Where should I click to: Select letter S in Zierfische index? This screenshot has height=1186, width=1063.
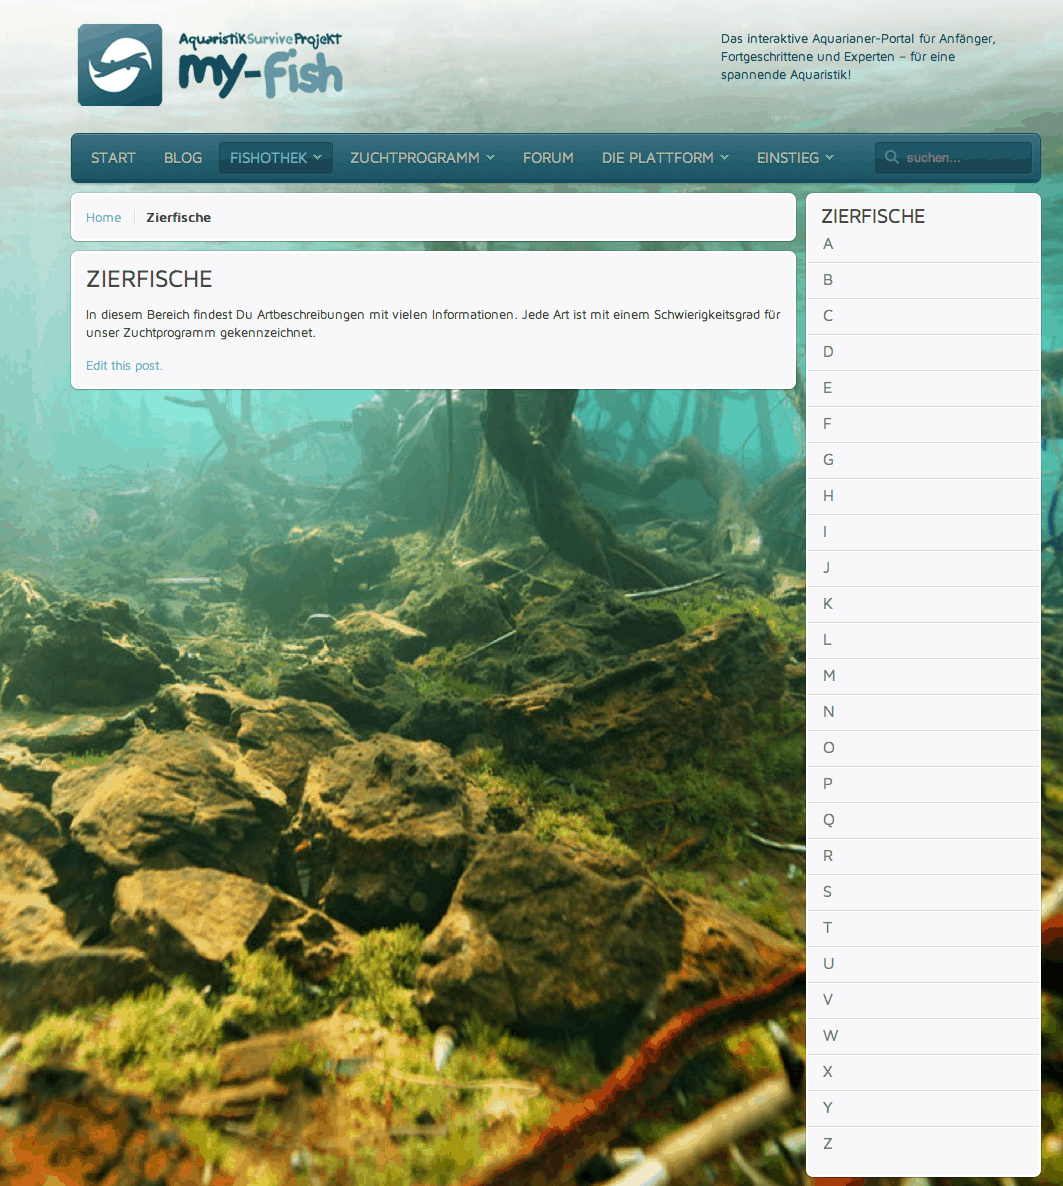(827, 892)
